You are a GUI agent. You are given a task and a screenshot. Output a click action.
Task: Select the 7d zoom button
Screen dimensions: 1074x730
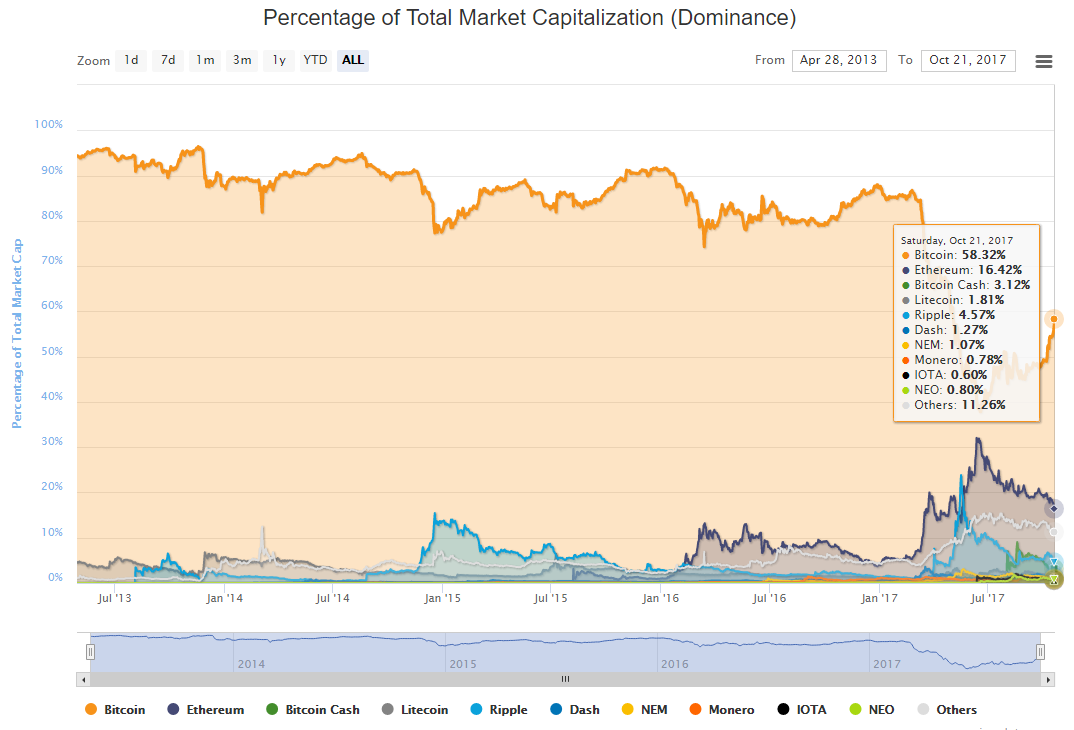(168, 60)
